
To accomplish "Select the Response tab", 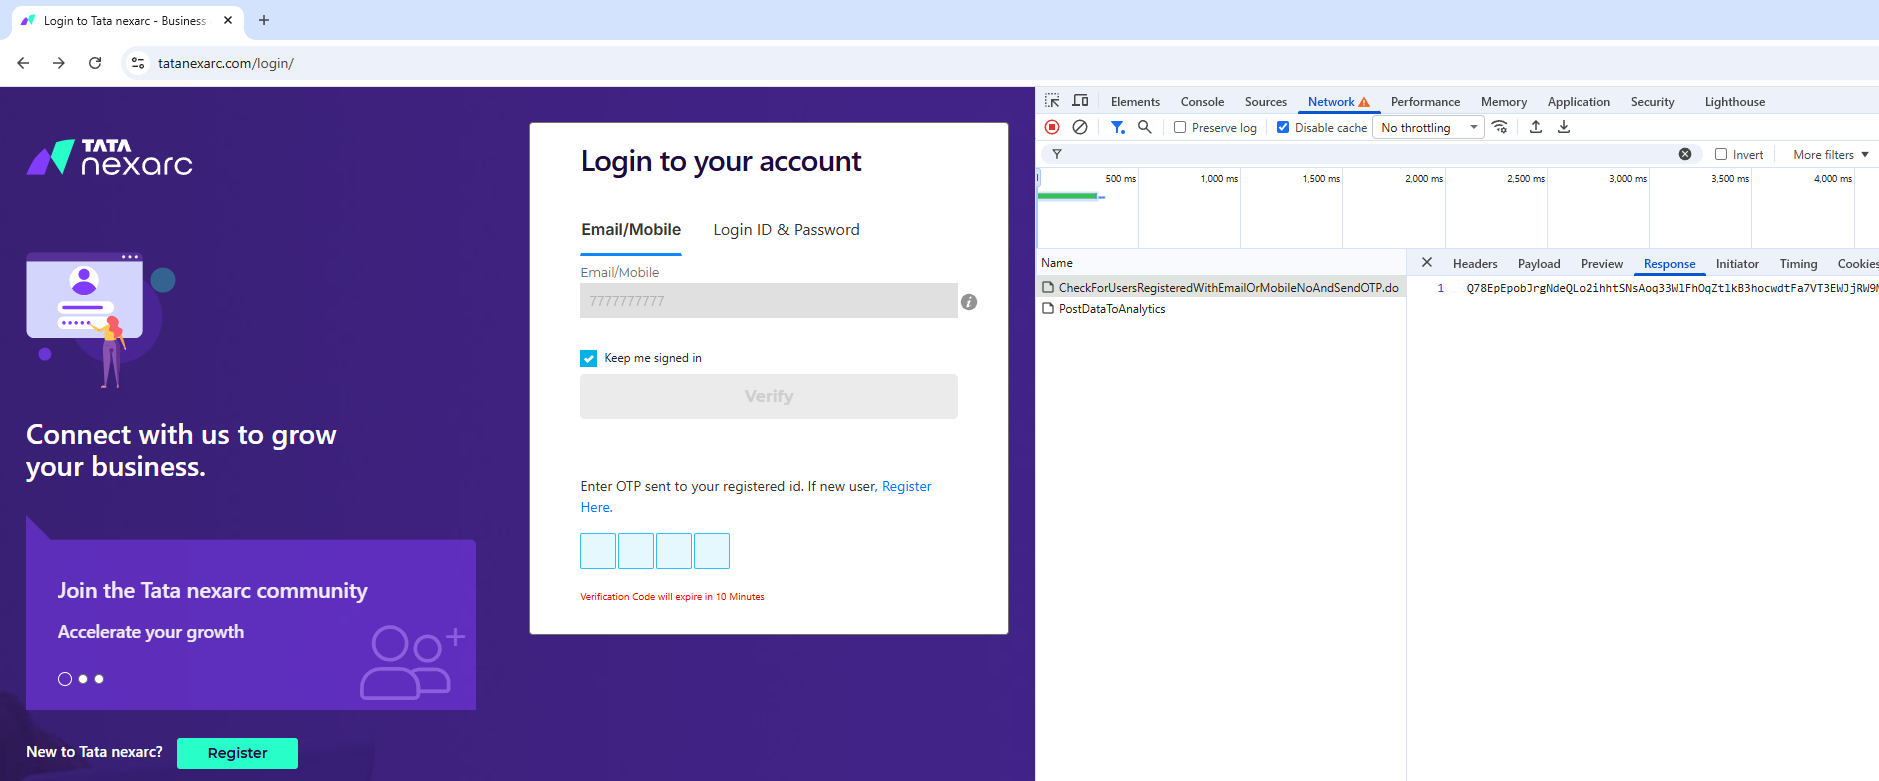I will 1669,263.
